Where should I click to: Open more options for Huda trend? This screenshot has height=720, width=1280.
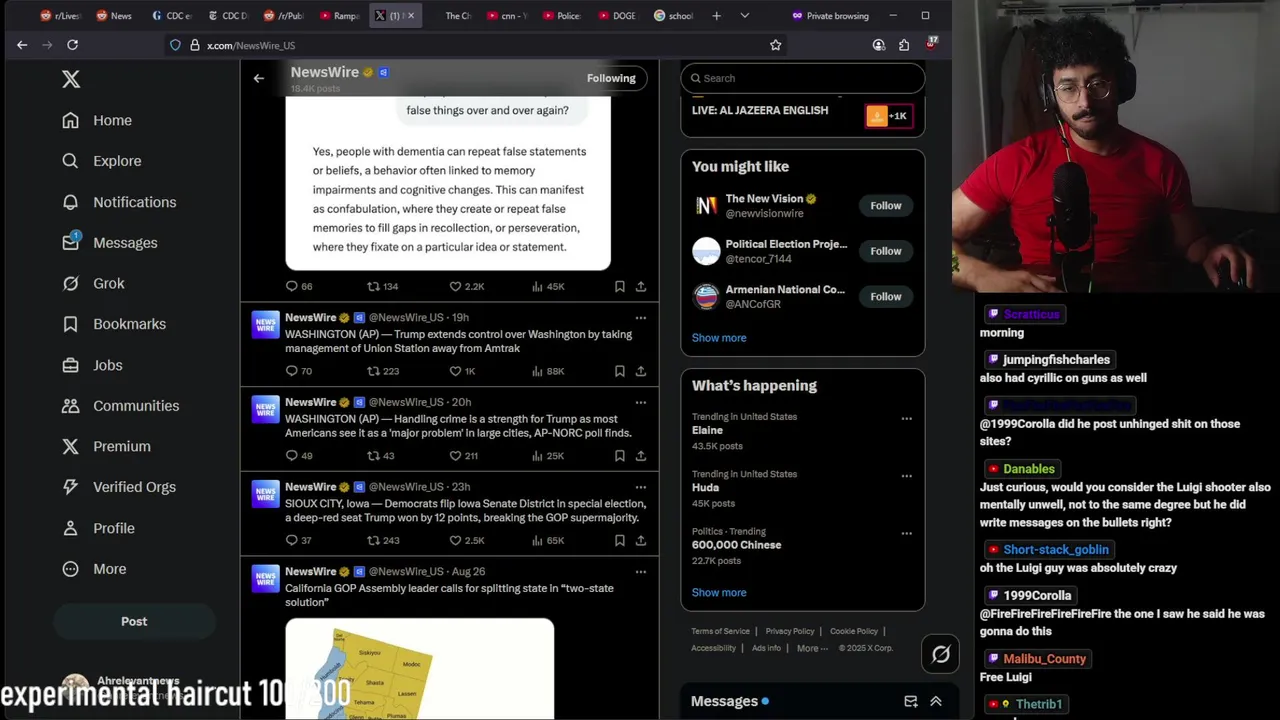(x=906, y=476)
